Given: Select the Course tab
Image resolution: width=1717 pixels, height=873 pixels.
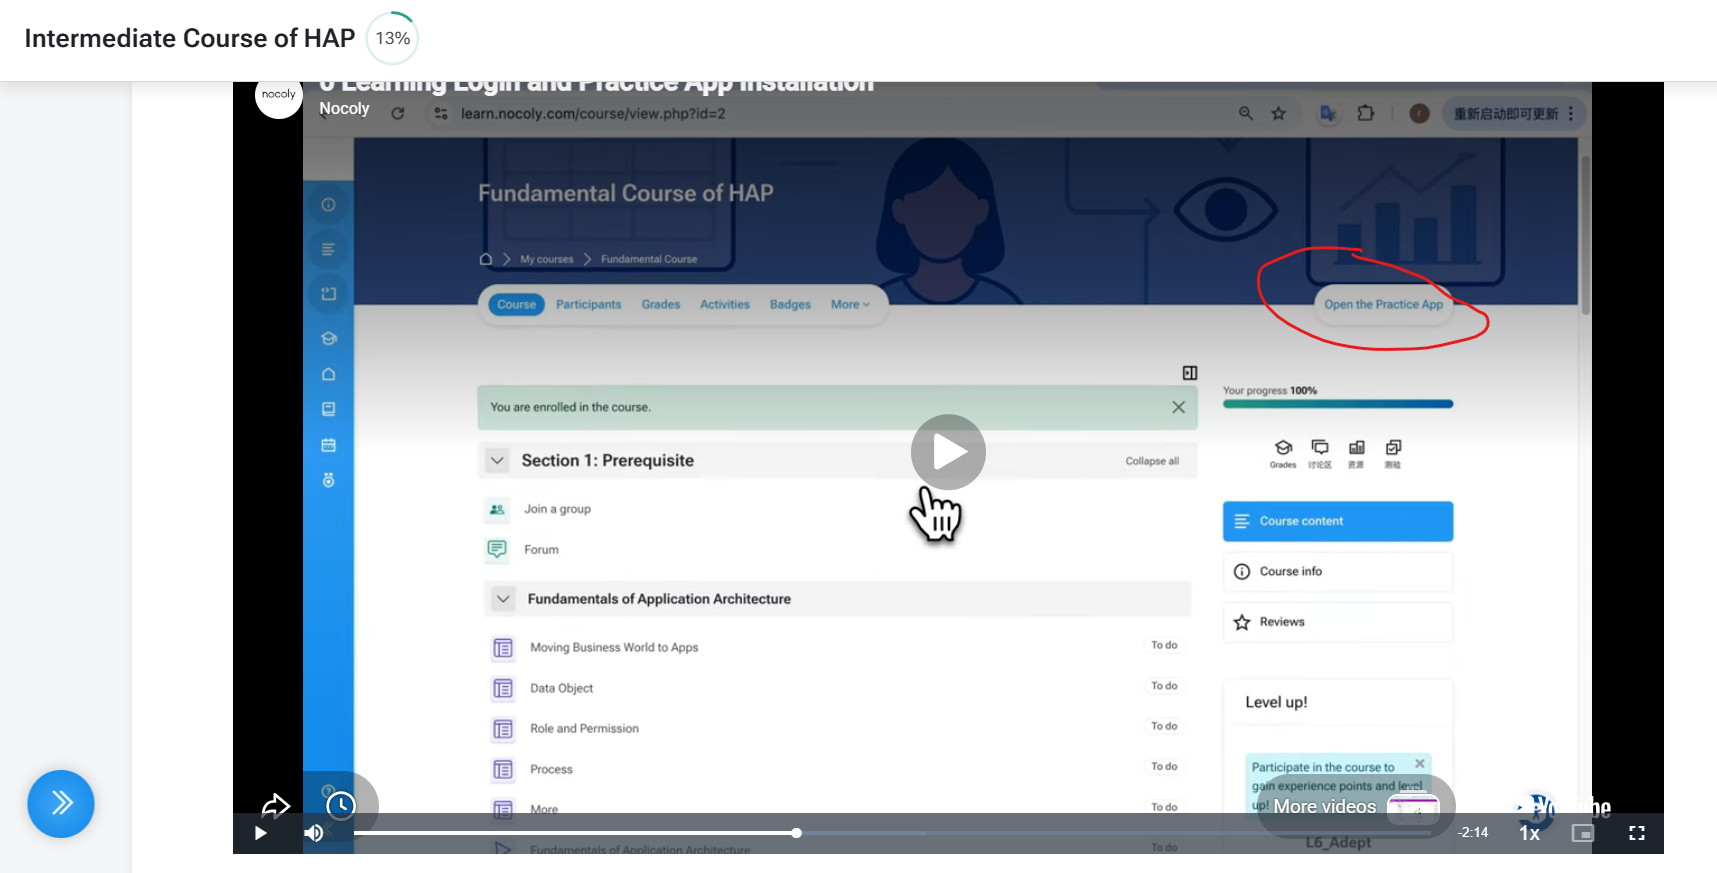Looking at the screenshot, I should pyautogui.click(x=517, y=304).
